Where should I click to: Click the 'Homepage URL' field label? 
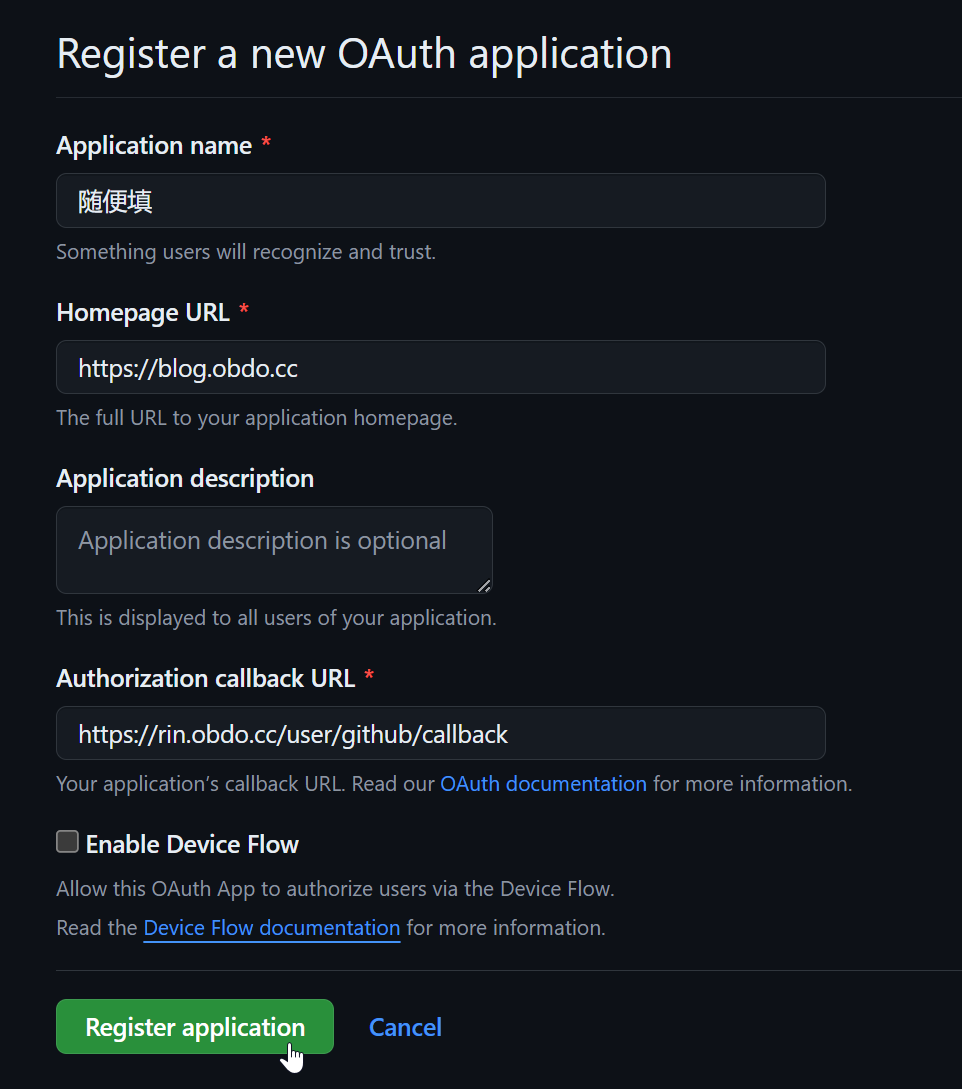click(x=143, y=313)
